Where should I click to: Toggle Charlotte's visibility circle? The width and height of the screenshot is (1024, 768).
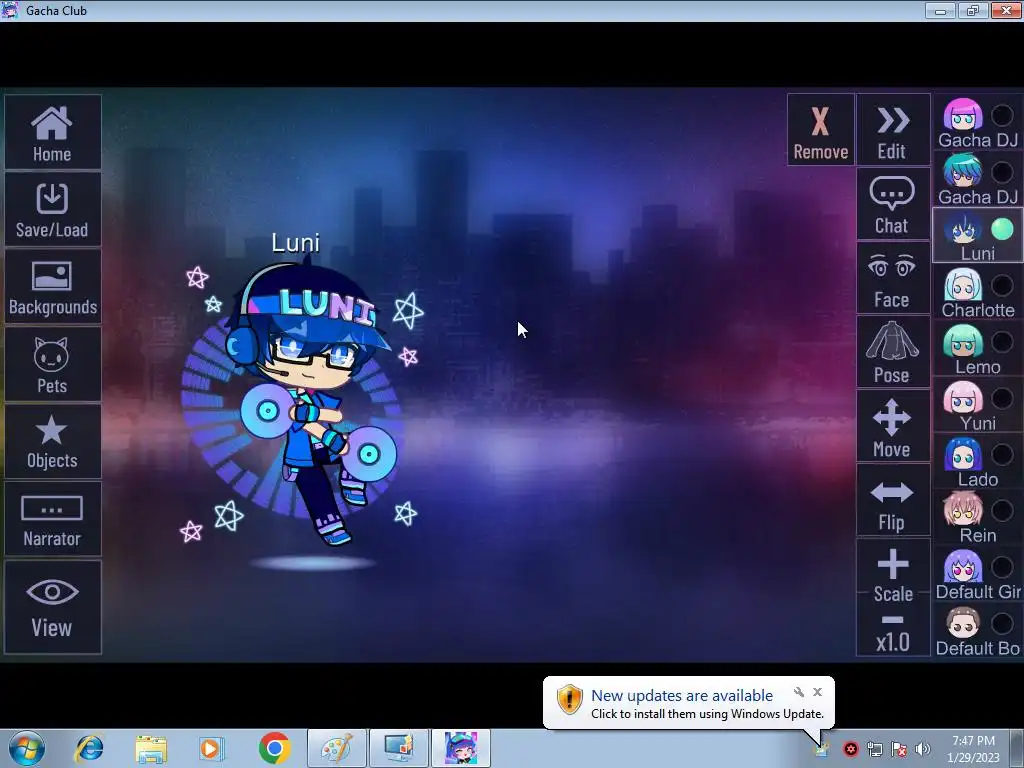pos(1002,285)
